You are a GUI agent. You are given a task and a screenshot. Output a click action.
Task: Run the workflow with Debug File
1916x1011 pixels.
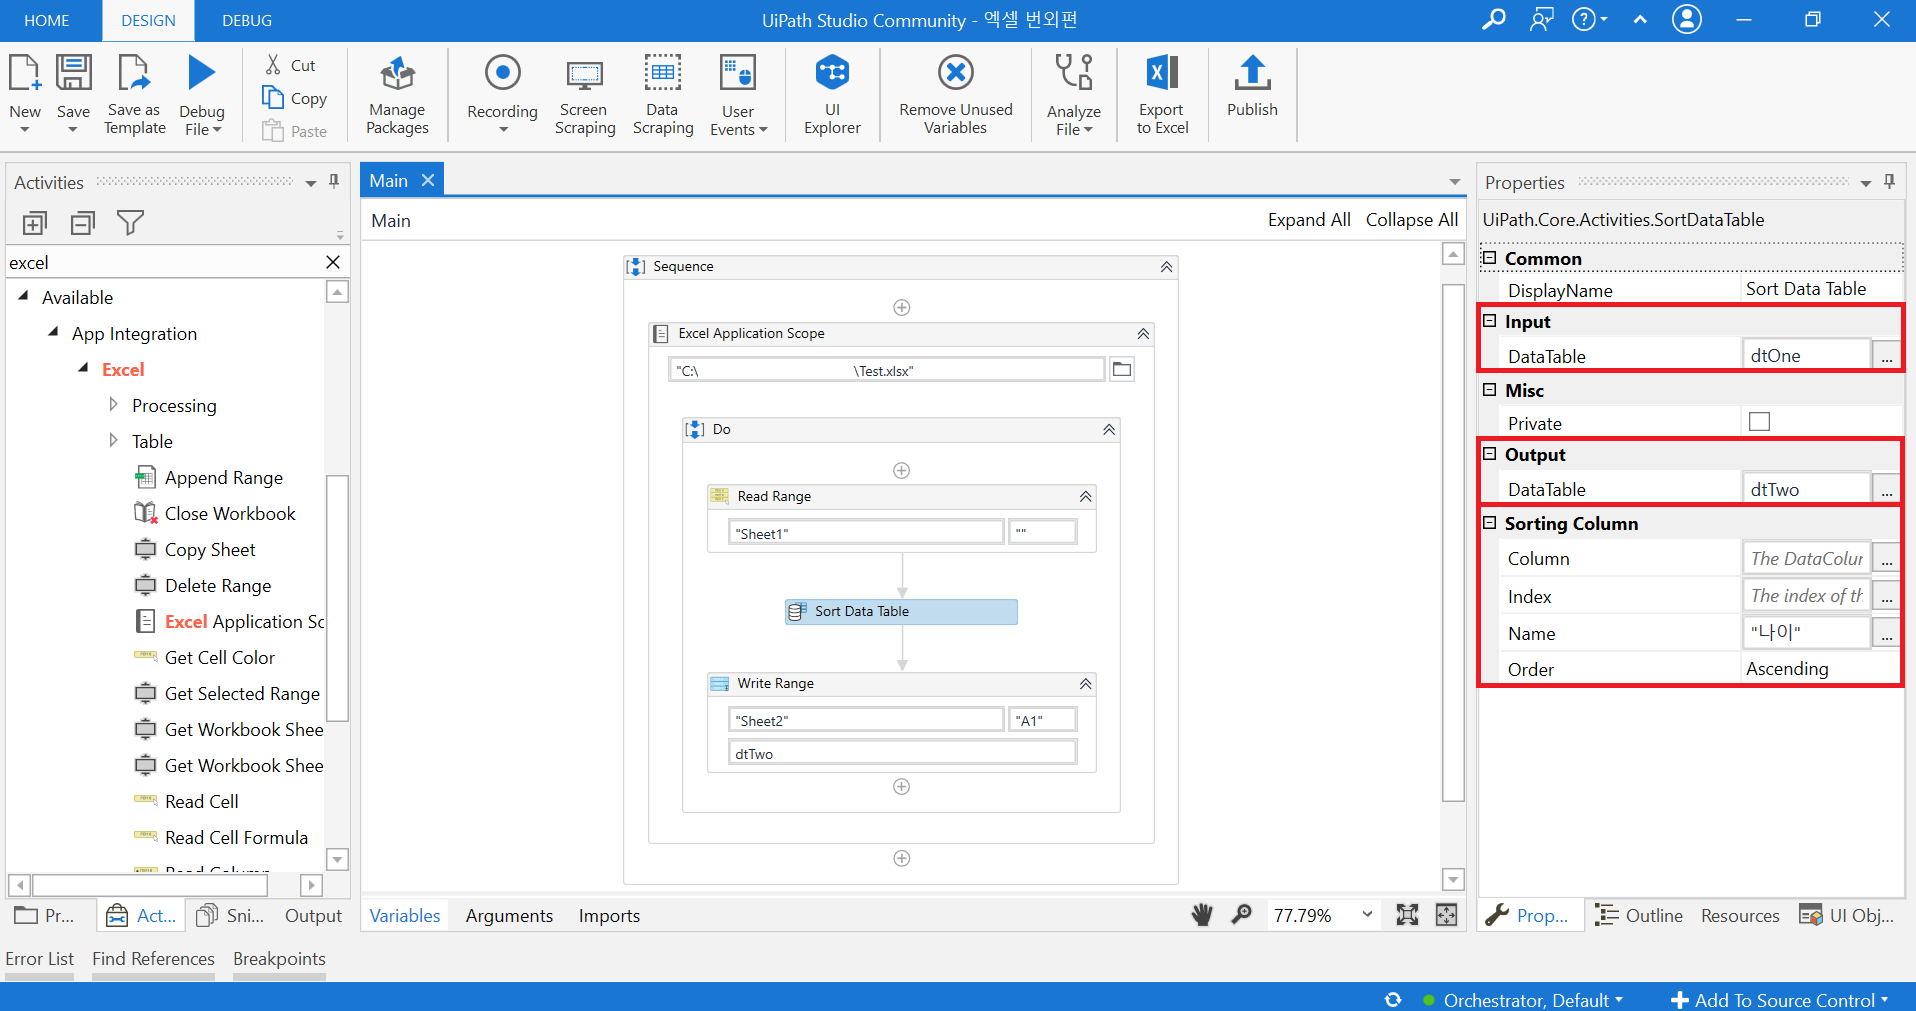pos(201,73)
